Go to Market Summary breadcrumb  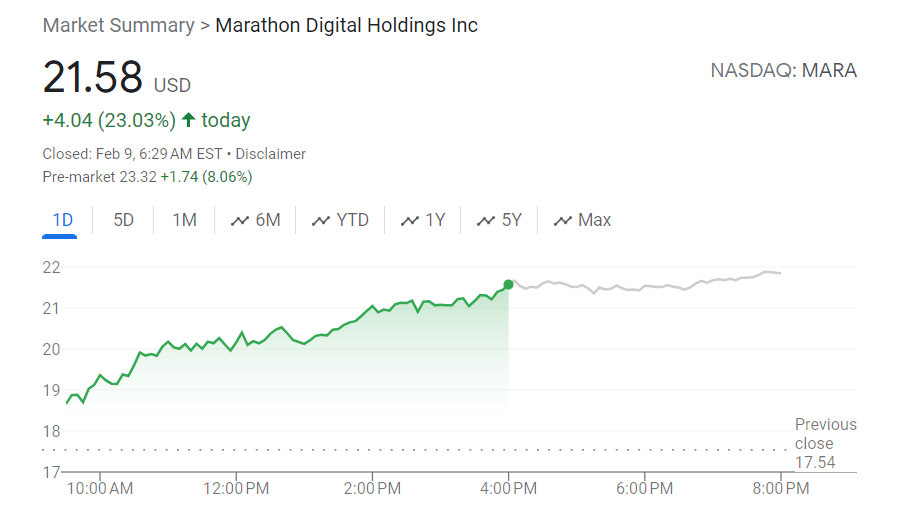pyautogui.click(x=118, y=25)
